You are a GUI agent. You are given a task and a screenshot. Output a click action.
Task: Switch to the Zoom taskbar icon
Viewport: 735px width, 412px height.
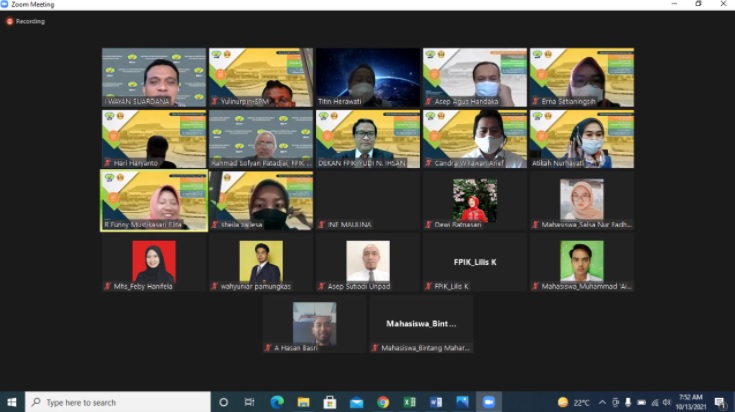(x=489, y=402)
